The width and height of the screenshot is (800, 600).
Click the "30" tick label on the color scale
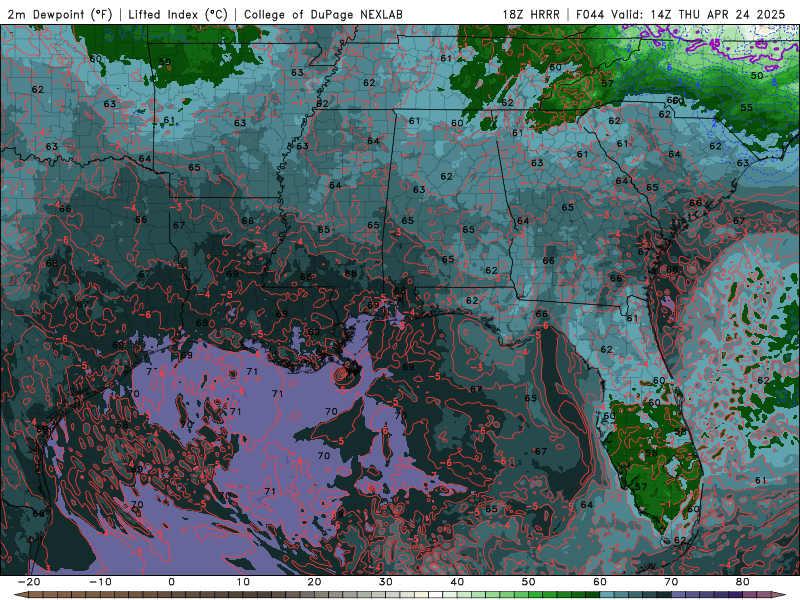[x=386, y=582]
